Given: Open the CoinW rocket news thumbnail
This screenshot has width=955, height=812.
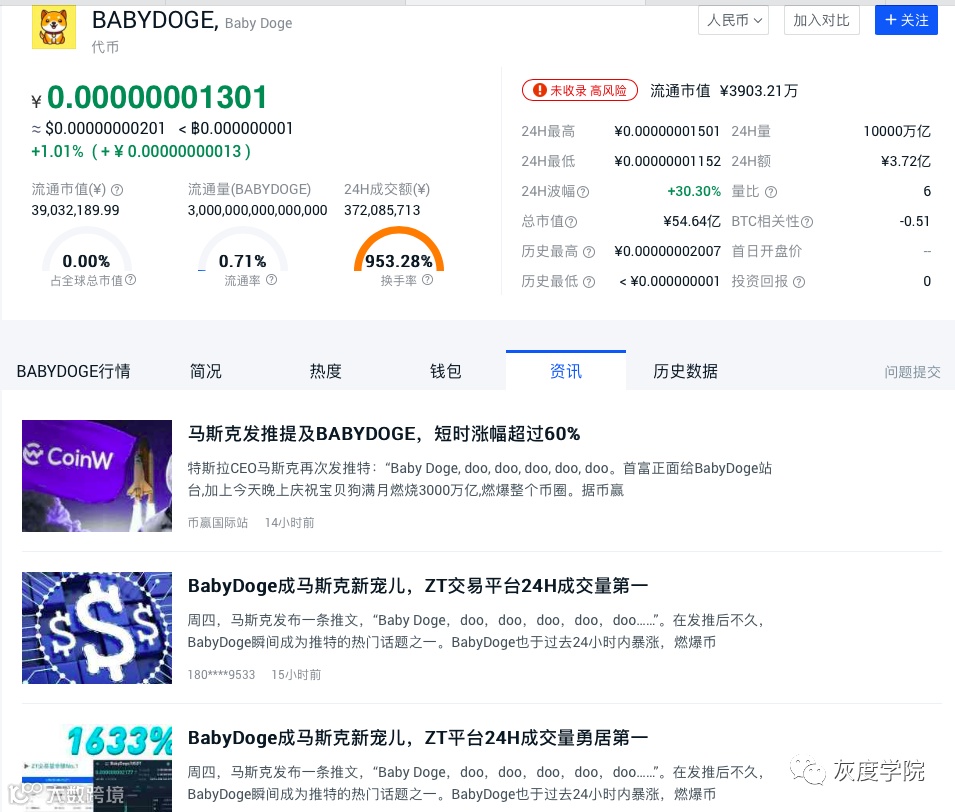Looking at the screenshot, I should pyautogui.click(x=97, y=476).
